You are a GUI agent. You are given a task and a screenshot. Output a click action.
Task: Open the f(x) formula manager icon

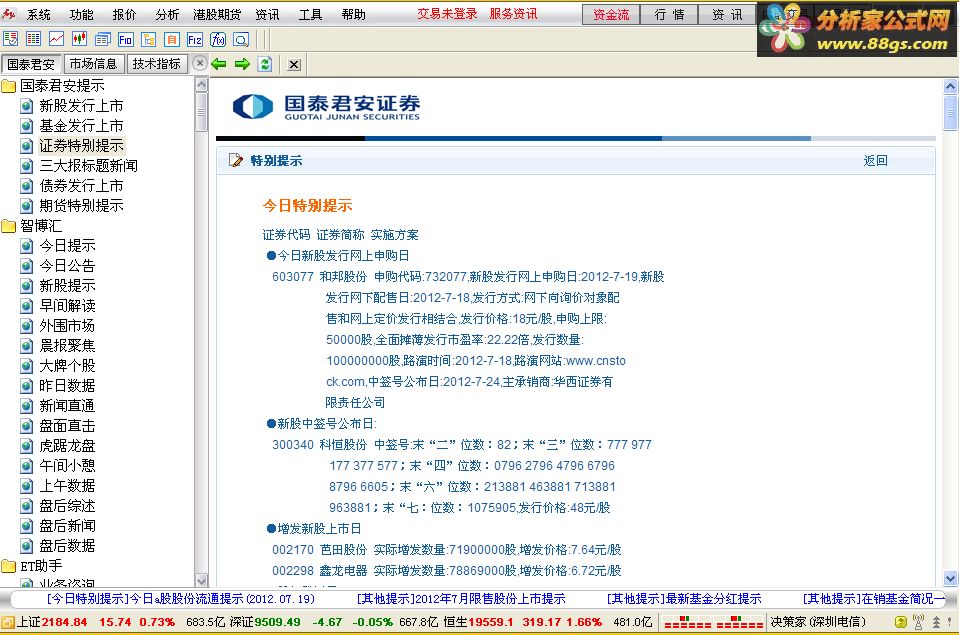pos(218,39)
